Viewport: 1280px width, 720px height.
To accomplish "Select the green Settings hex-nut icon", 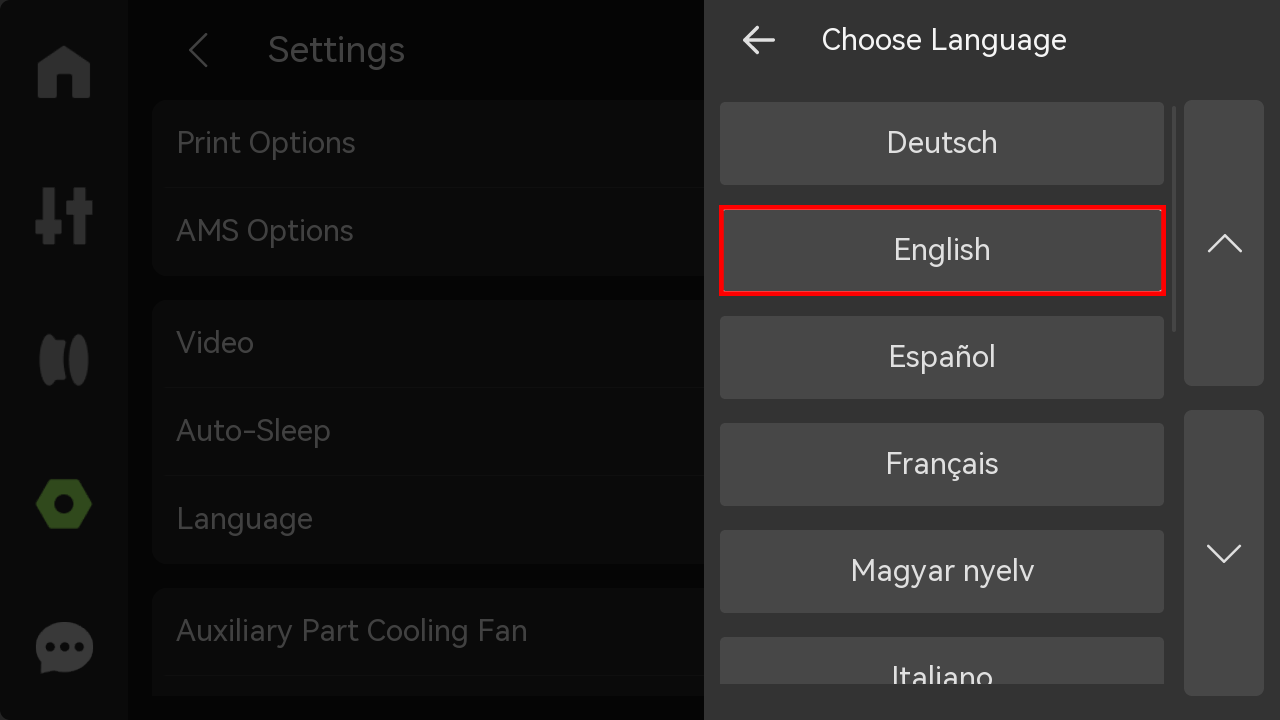I will (64, 504).
